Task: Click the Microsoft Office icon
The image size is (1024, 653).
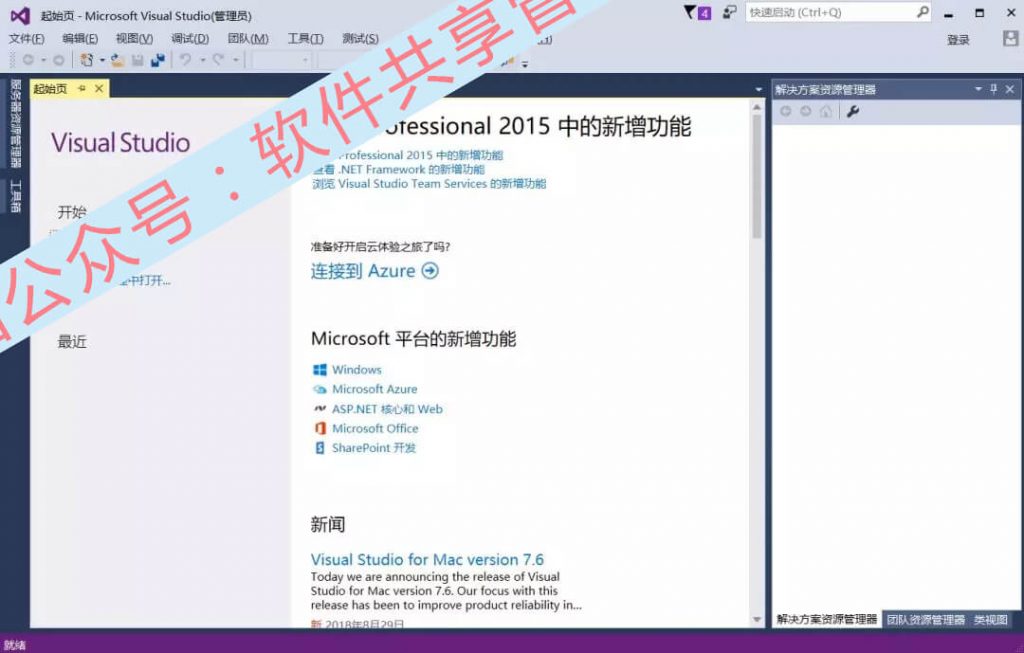Action: click(319, 428)
